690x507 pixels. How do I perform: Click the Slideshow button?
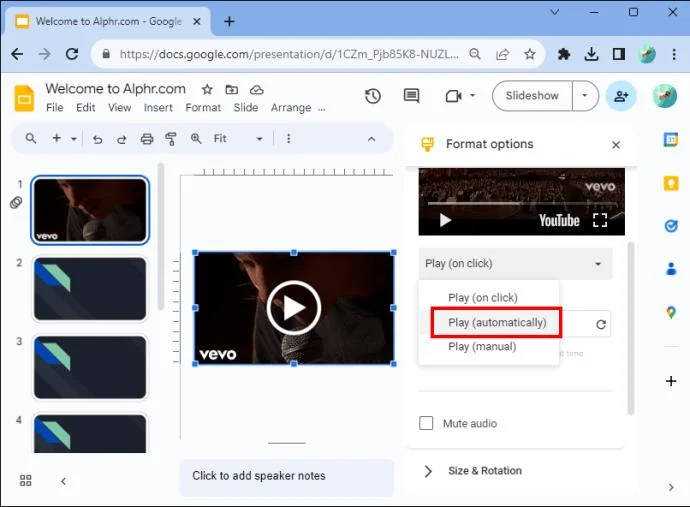pyautogui.click(x=532, y=96)
